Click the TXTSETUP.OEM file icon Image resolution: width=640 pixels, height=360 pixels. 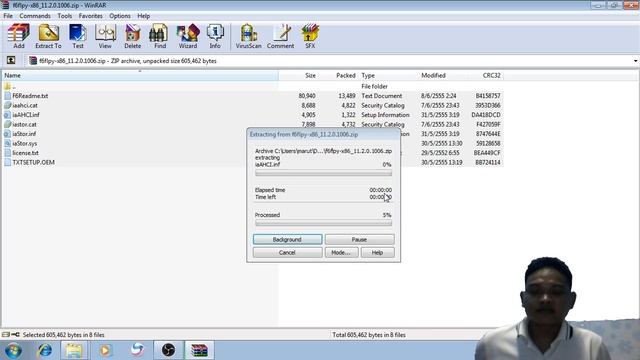(7, 162)
